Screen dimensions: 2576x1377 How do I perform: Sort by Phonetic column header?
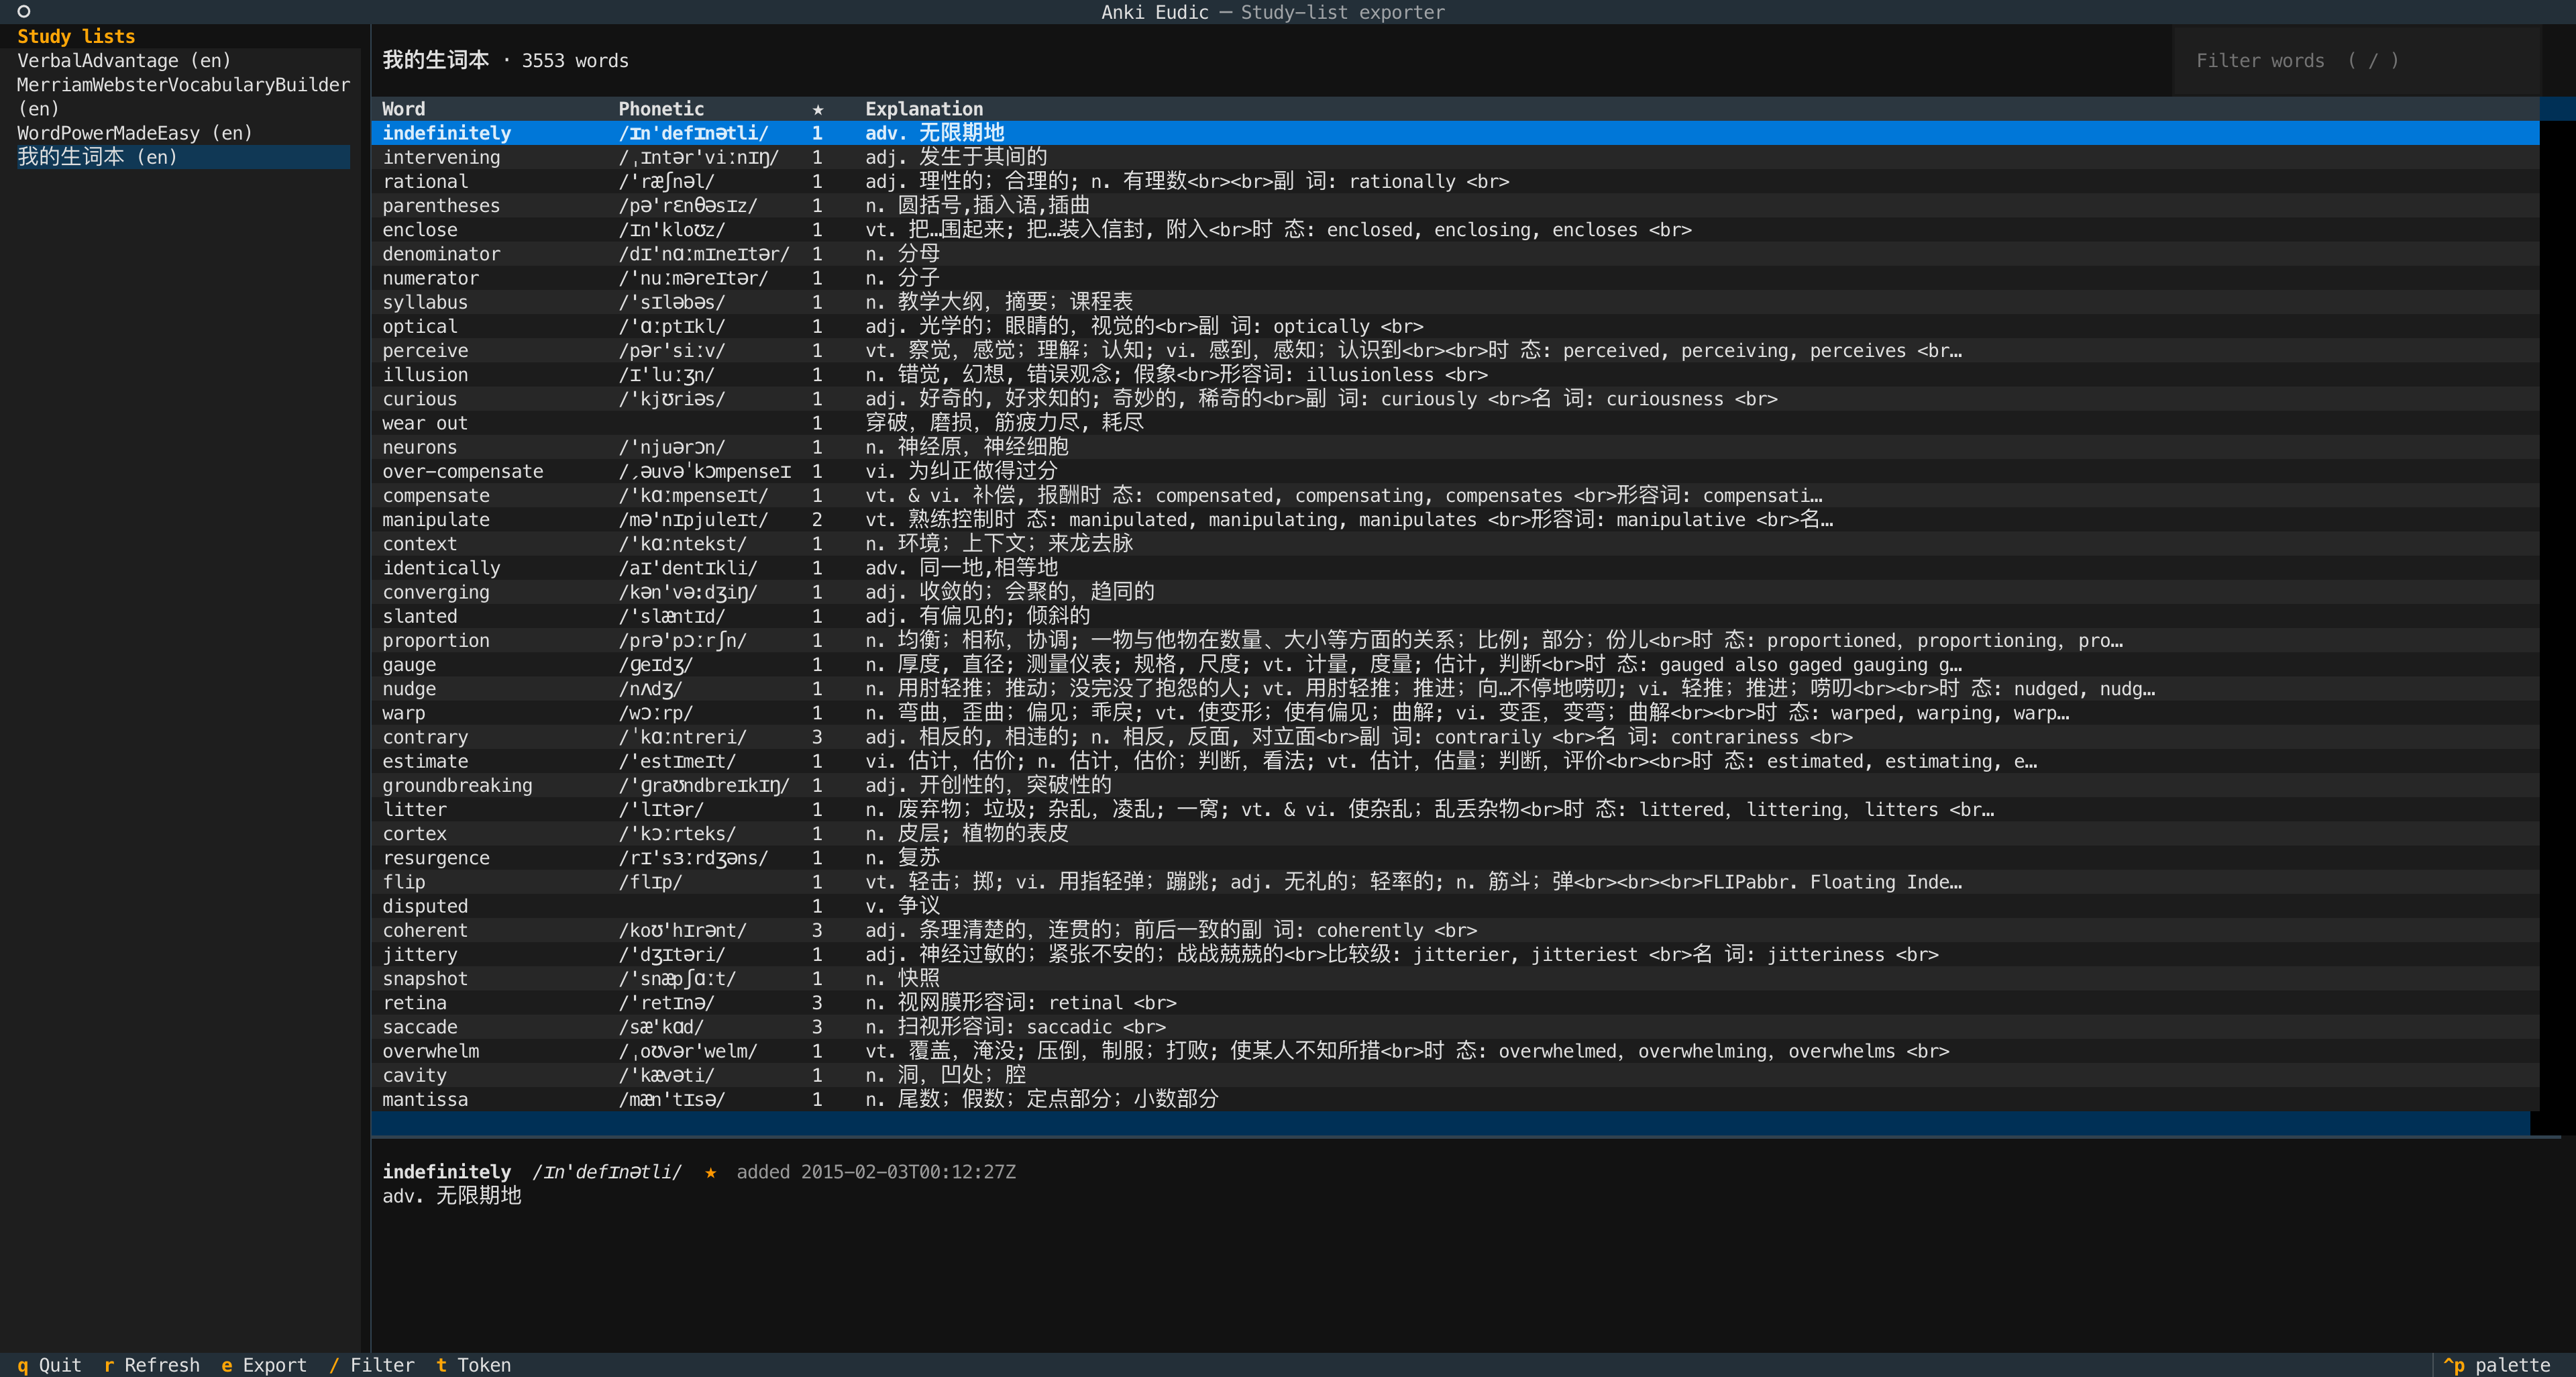coord(661,109)
